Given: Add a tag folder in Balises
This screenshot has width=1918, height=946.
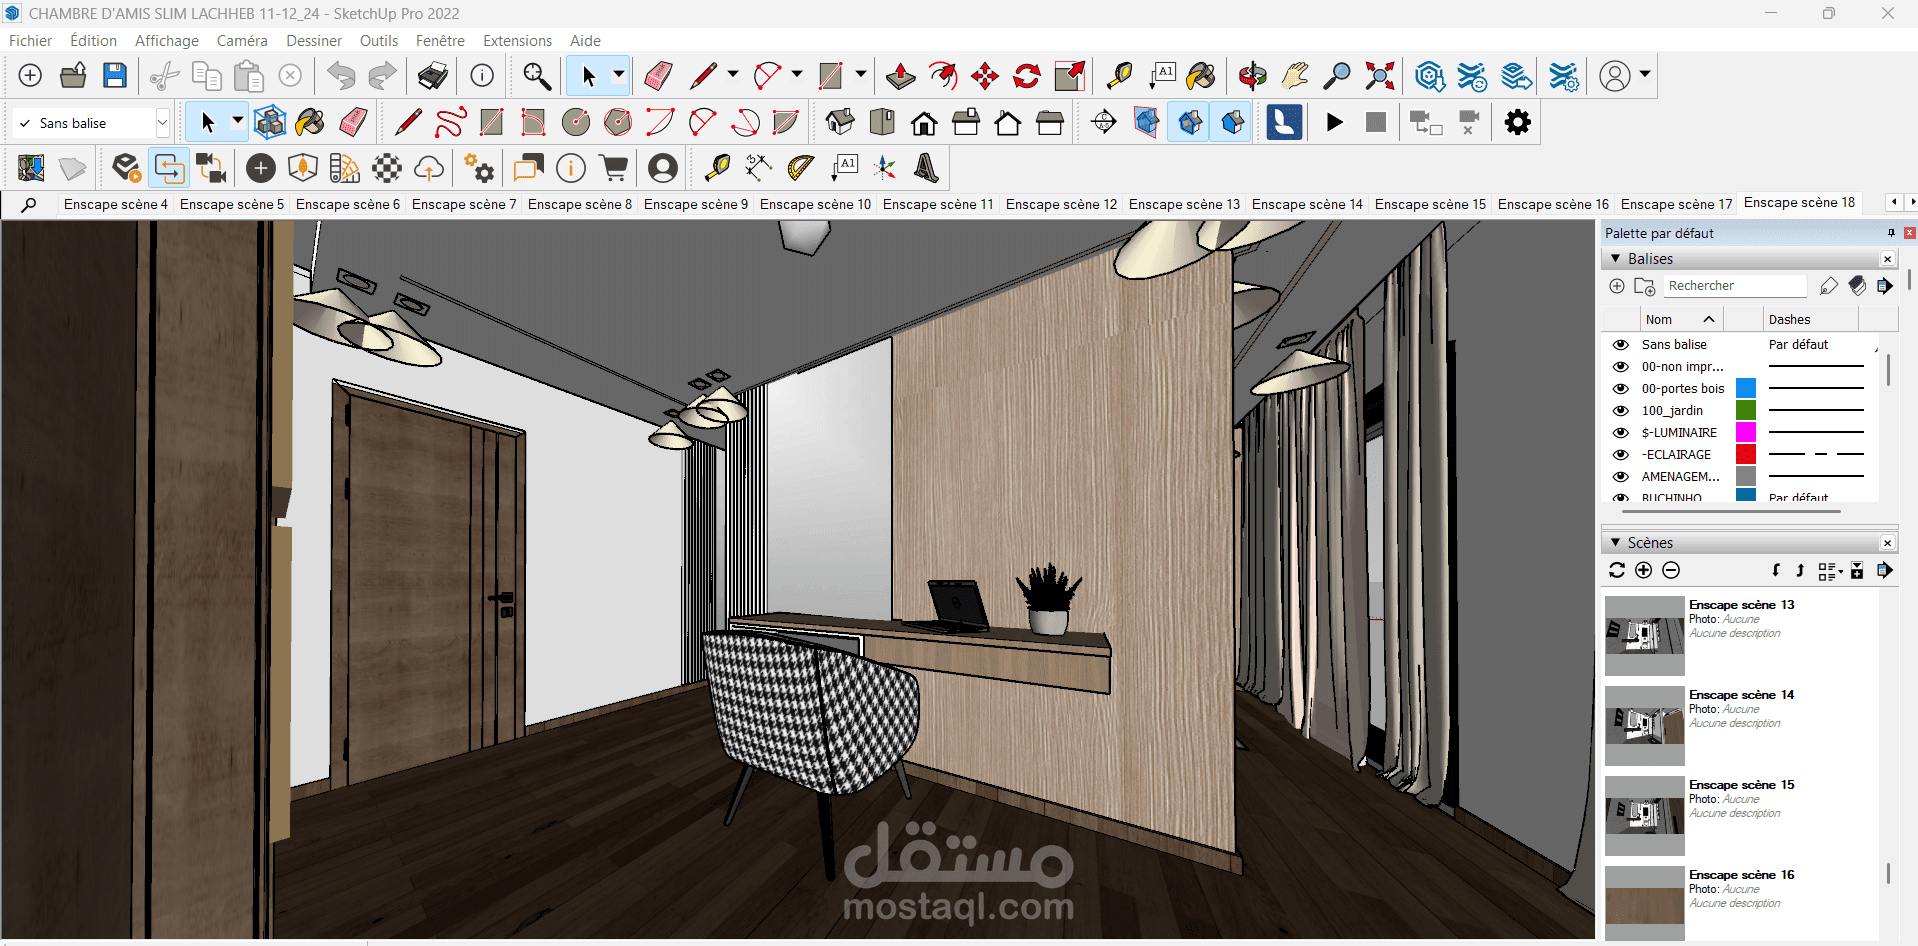Looking at the screenshot, I should pyautogui.click(x=1644, y=287).
